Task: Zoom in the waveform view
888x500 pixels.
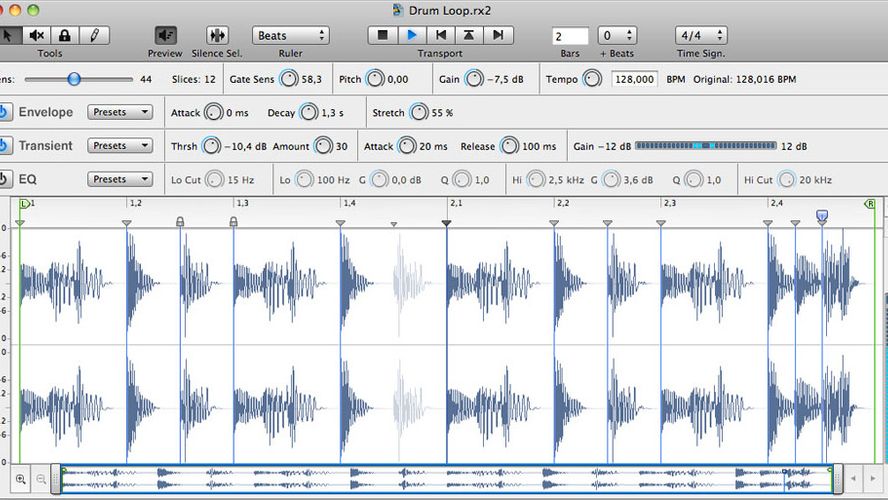Action: [x=21, y=479]
